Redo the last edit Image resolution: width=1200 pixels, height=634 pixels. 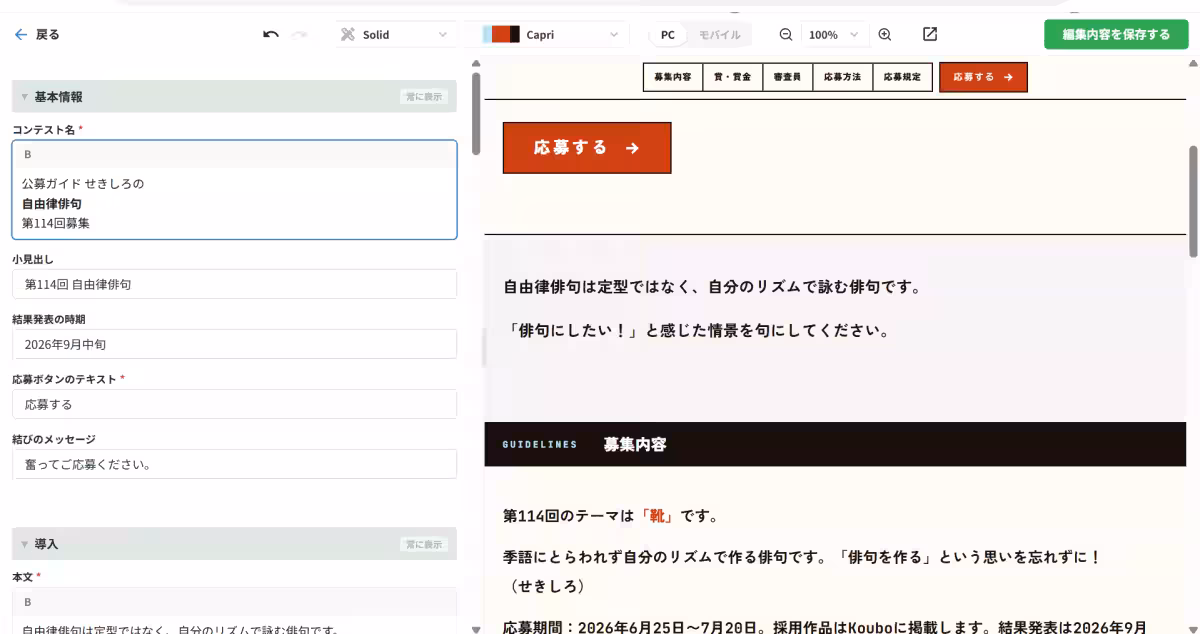coord(299,34)
